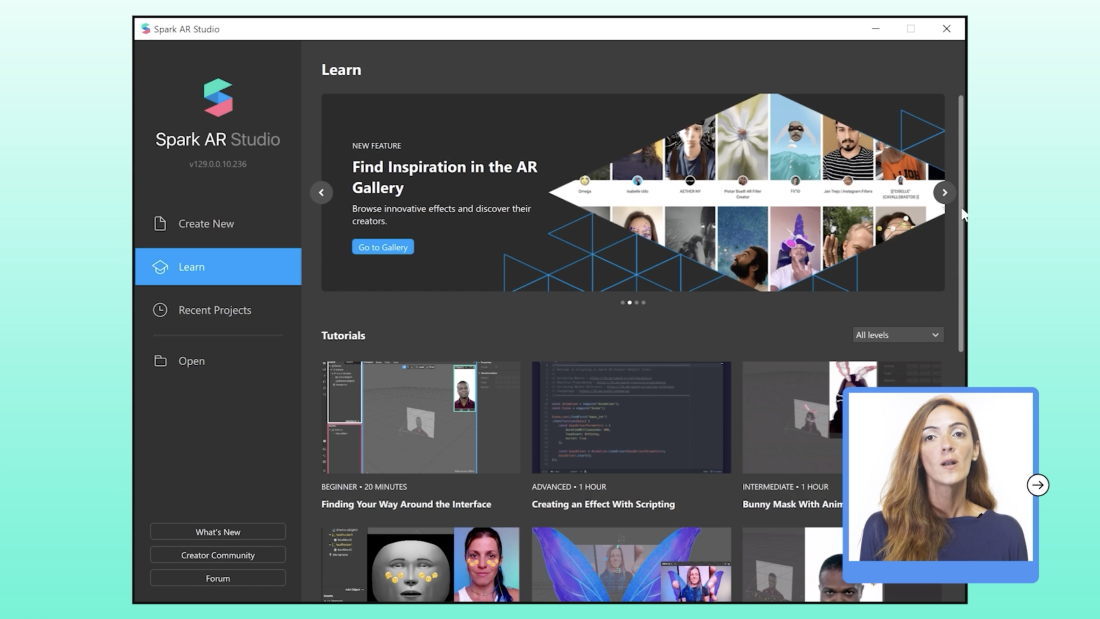This screenshot has width=1100, height=619.
Task: Click the Learn graduation cap icon
Action: 160,267
